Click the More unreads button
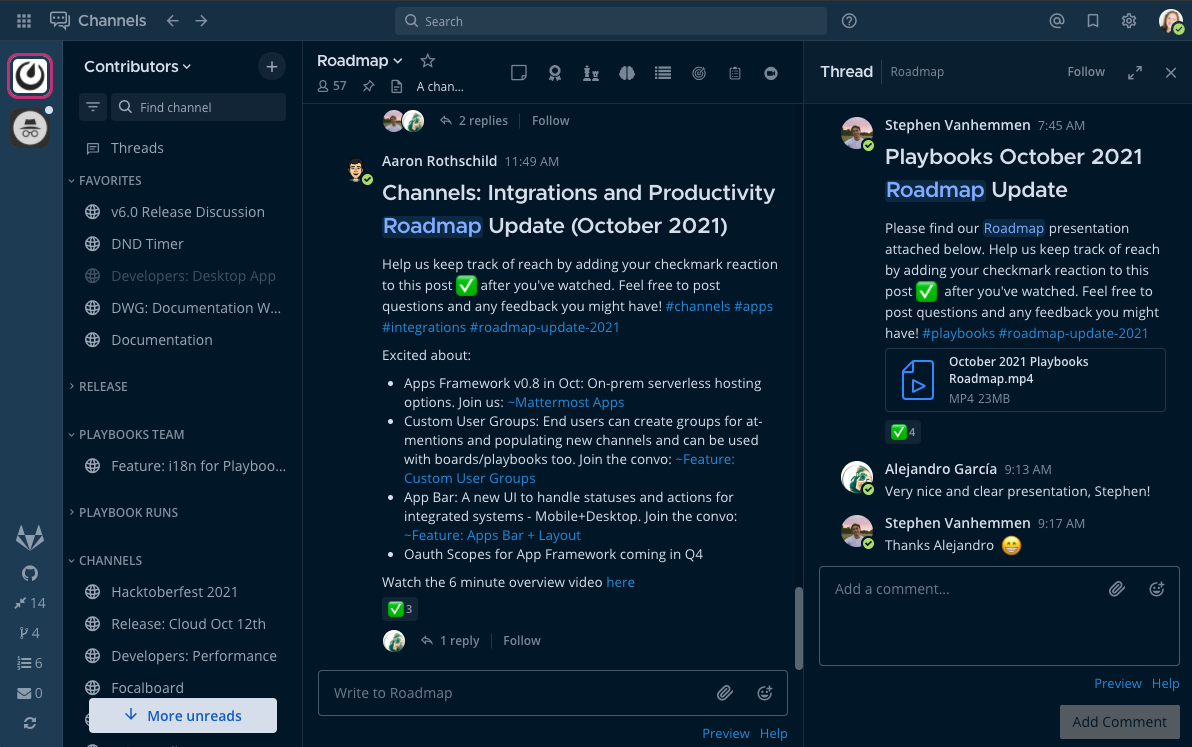The image size is (1192, 747). click(x=183, y=715)
